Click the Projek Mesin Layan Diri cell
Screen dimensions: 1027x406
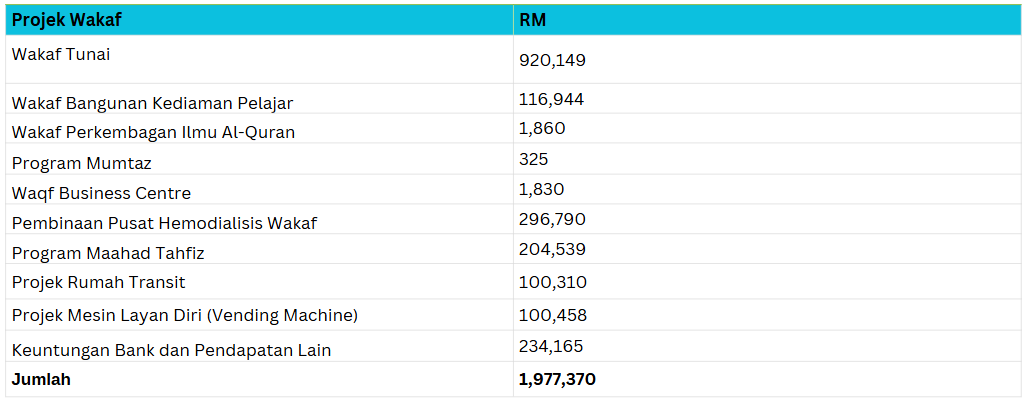pos(185,316)
